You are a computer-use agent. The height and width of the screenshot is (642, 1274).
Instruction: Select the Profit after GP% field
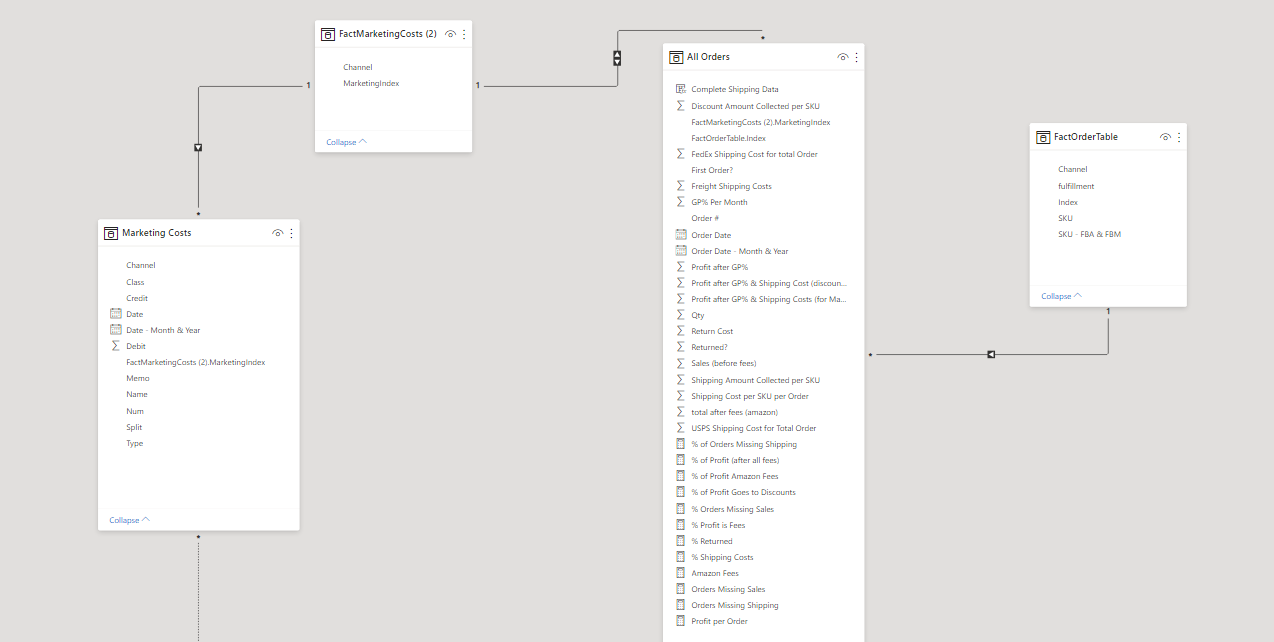pos(720,267)
